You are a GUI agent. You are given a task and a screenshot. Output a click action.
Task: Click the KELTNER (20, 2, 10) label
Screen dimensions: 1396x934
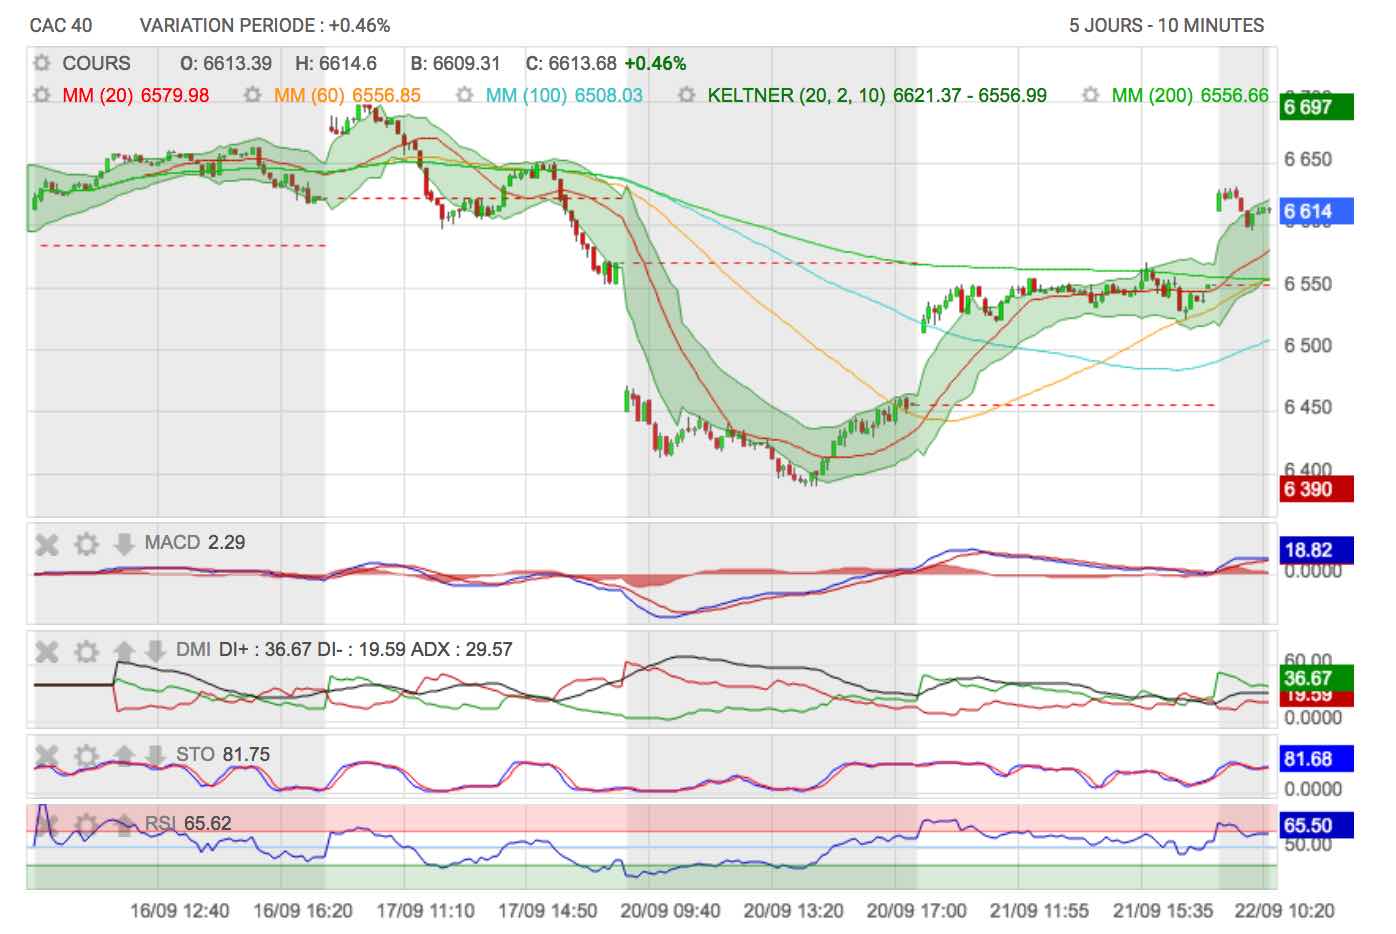pyautogui.click(x=796, y=95)
